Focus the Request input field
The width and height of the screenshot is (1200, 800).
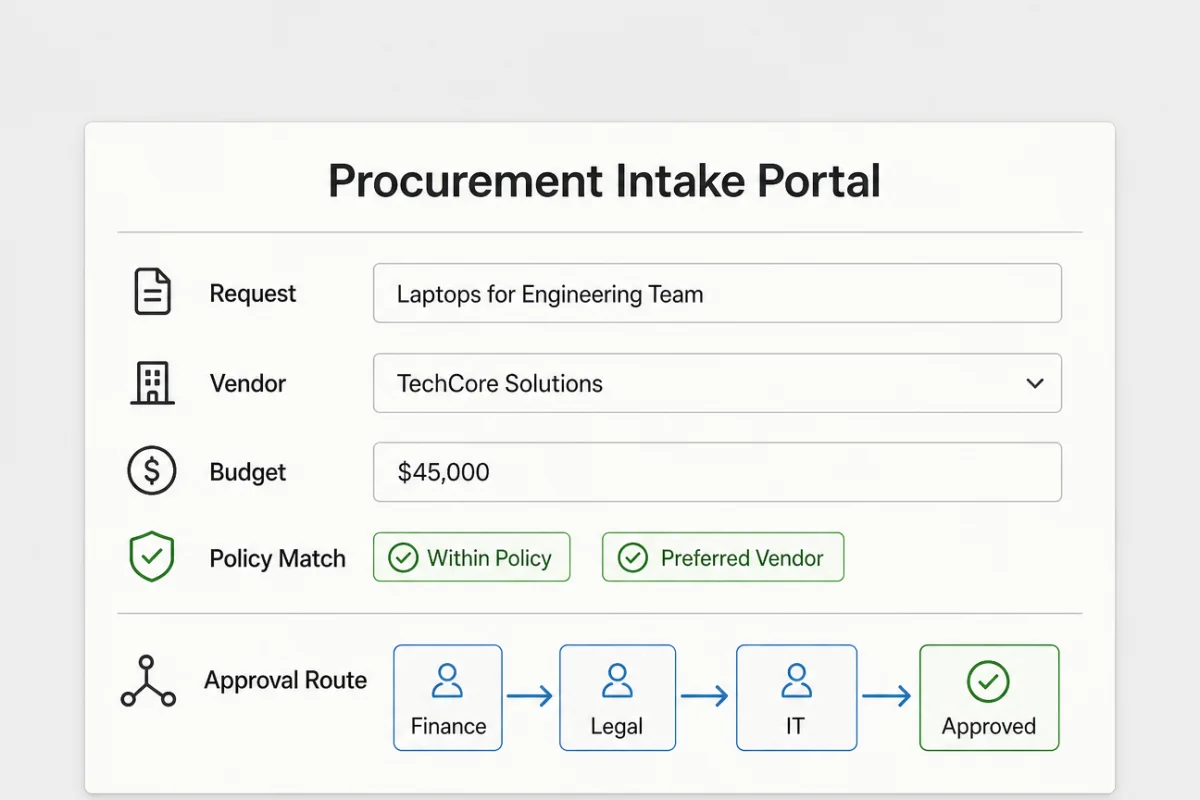coord(717,293)
